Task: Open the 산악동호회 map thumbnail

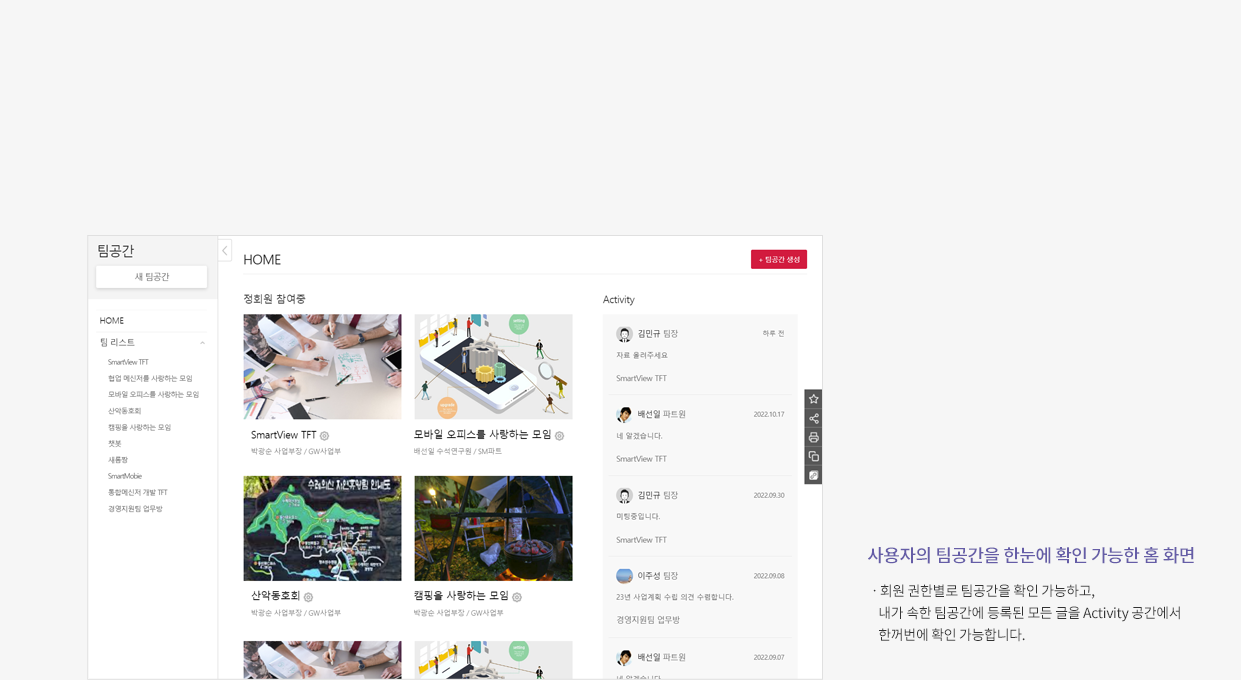Action: [x=322, y=528]
